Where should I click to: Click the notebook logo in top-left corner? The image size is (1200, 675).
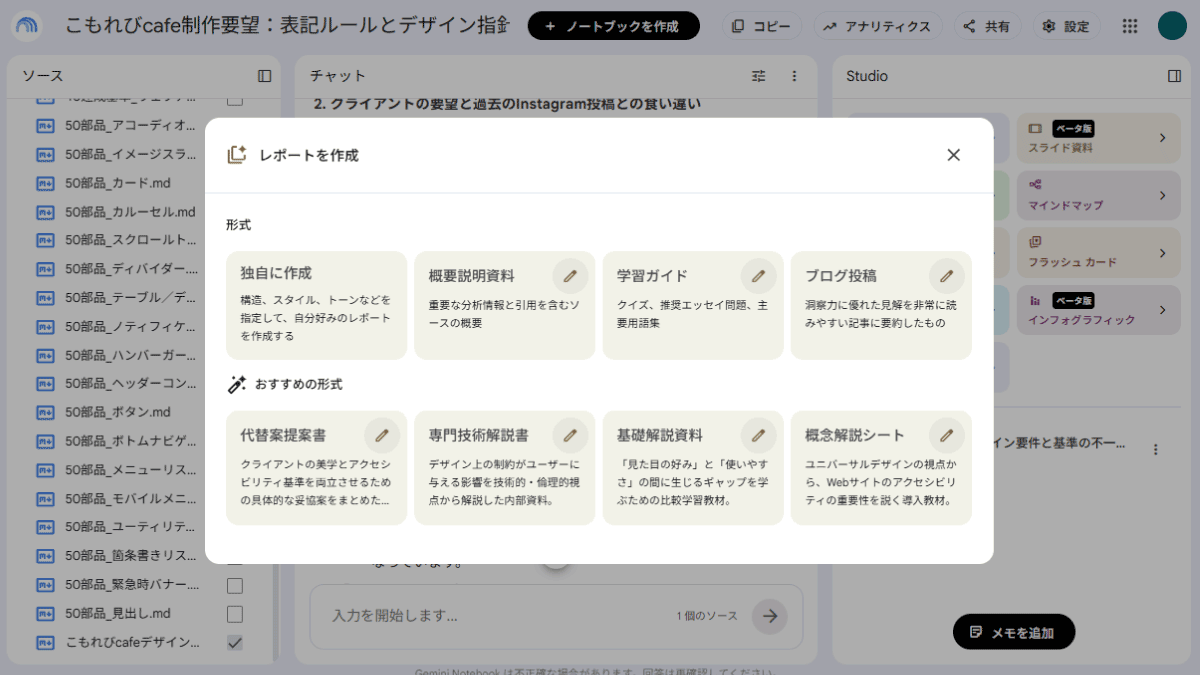(x=27, y=27)
